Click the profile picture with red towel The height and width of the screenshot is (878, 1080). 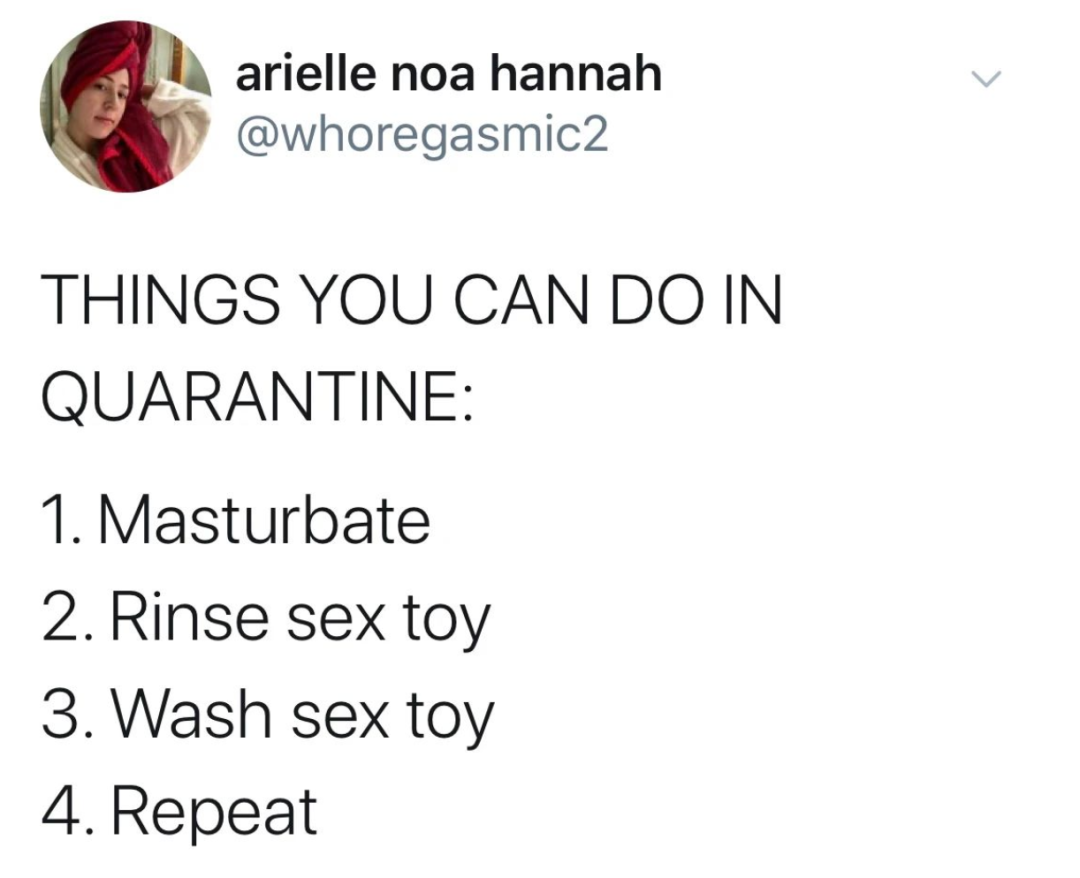coord(126,107)
